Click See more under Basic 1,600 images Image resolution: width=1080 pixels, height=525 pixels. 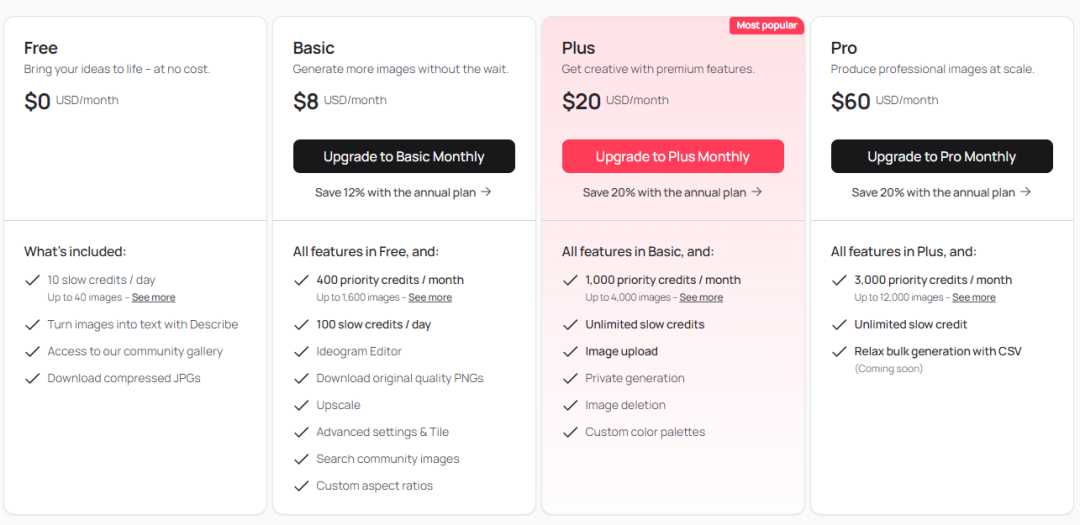pos(430,297)
